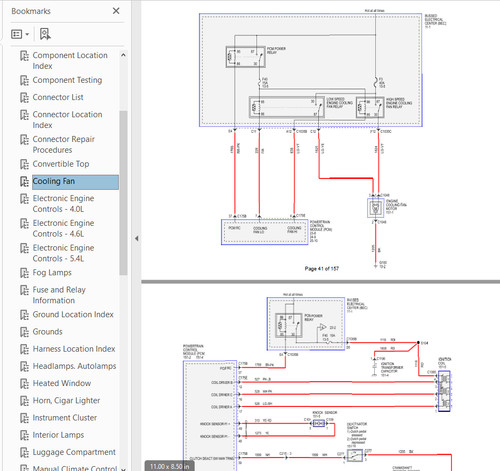500x471 pixels.
Task: Jump to the Instrument Cluster bookmark
Action: pos(65,418)
